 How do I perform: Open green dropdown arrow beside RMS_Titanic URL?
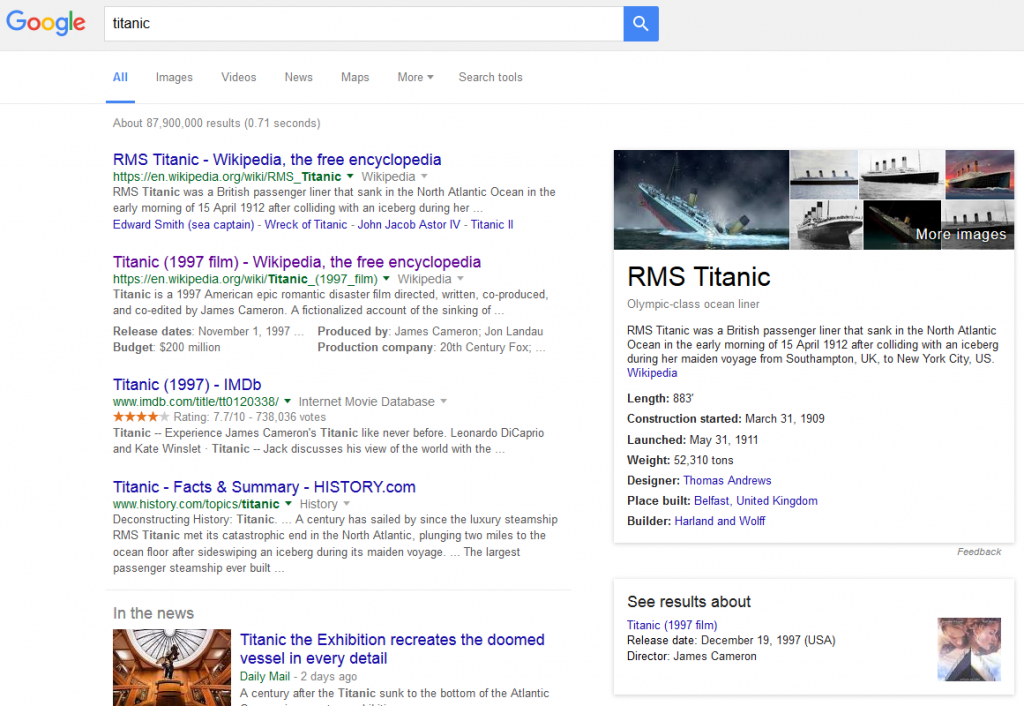[x=350, y=177]
